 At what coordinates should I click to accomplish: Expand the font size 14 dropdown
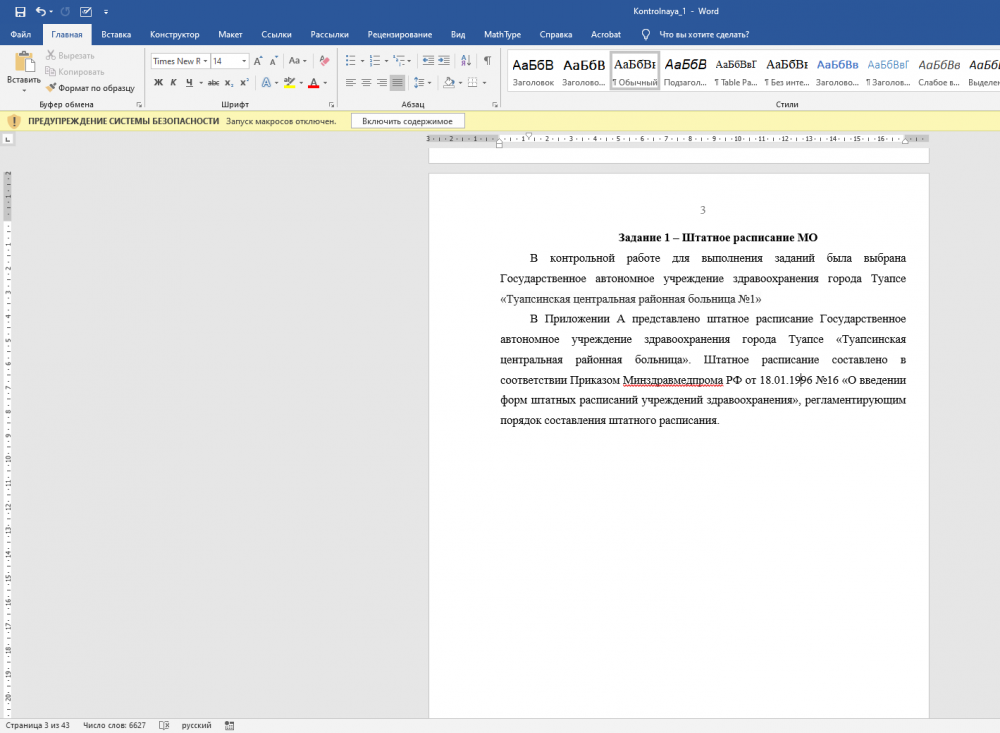(244, 61)
